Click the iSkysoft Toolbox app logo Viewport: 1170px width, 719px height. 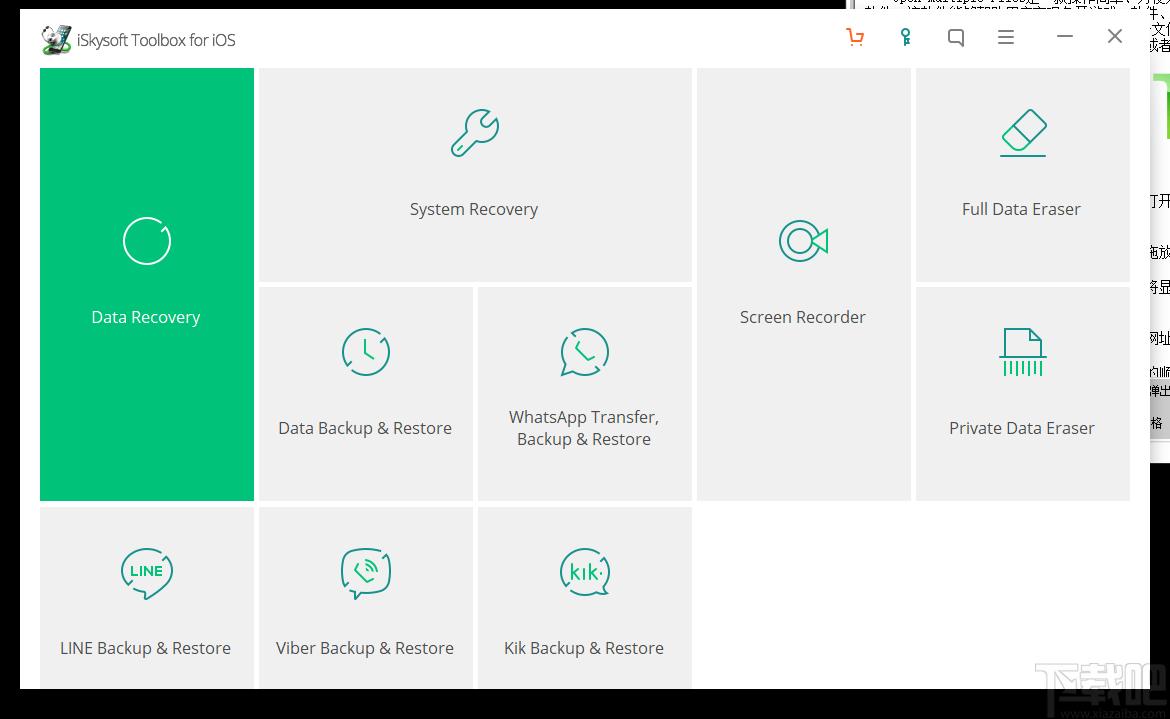click(56, 40)
